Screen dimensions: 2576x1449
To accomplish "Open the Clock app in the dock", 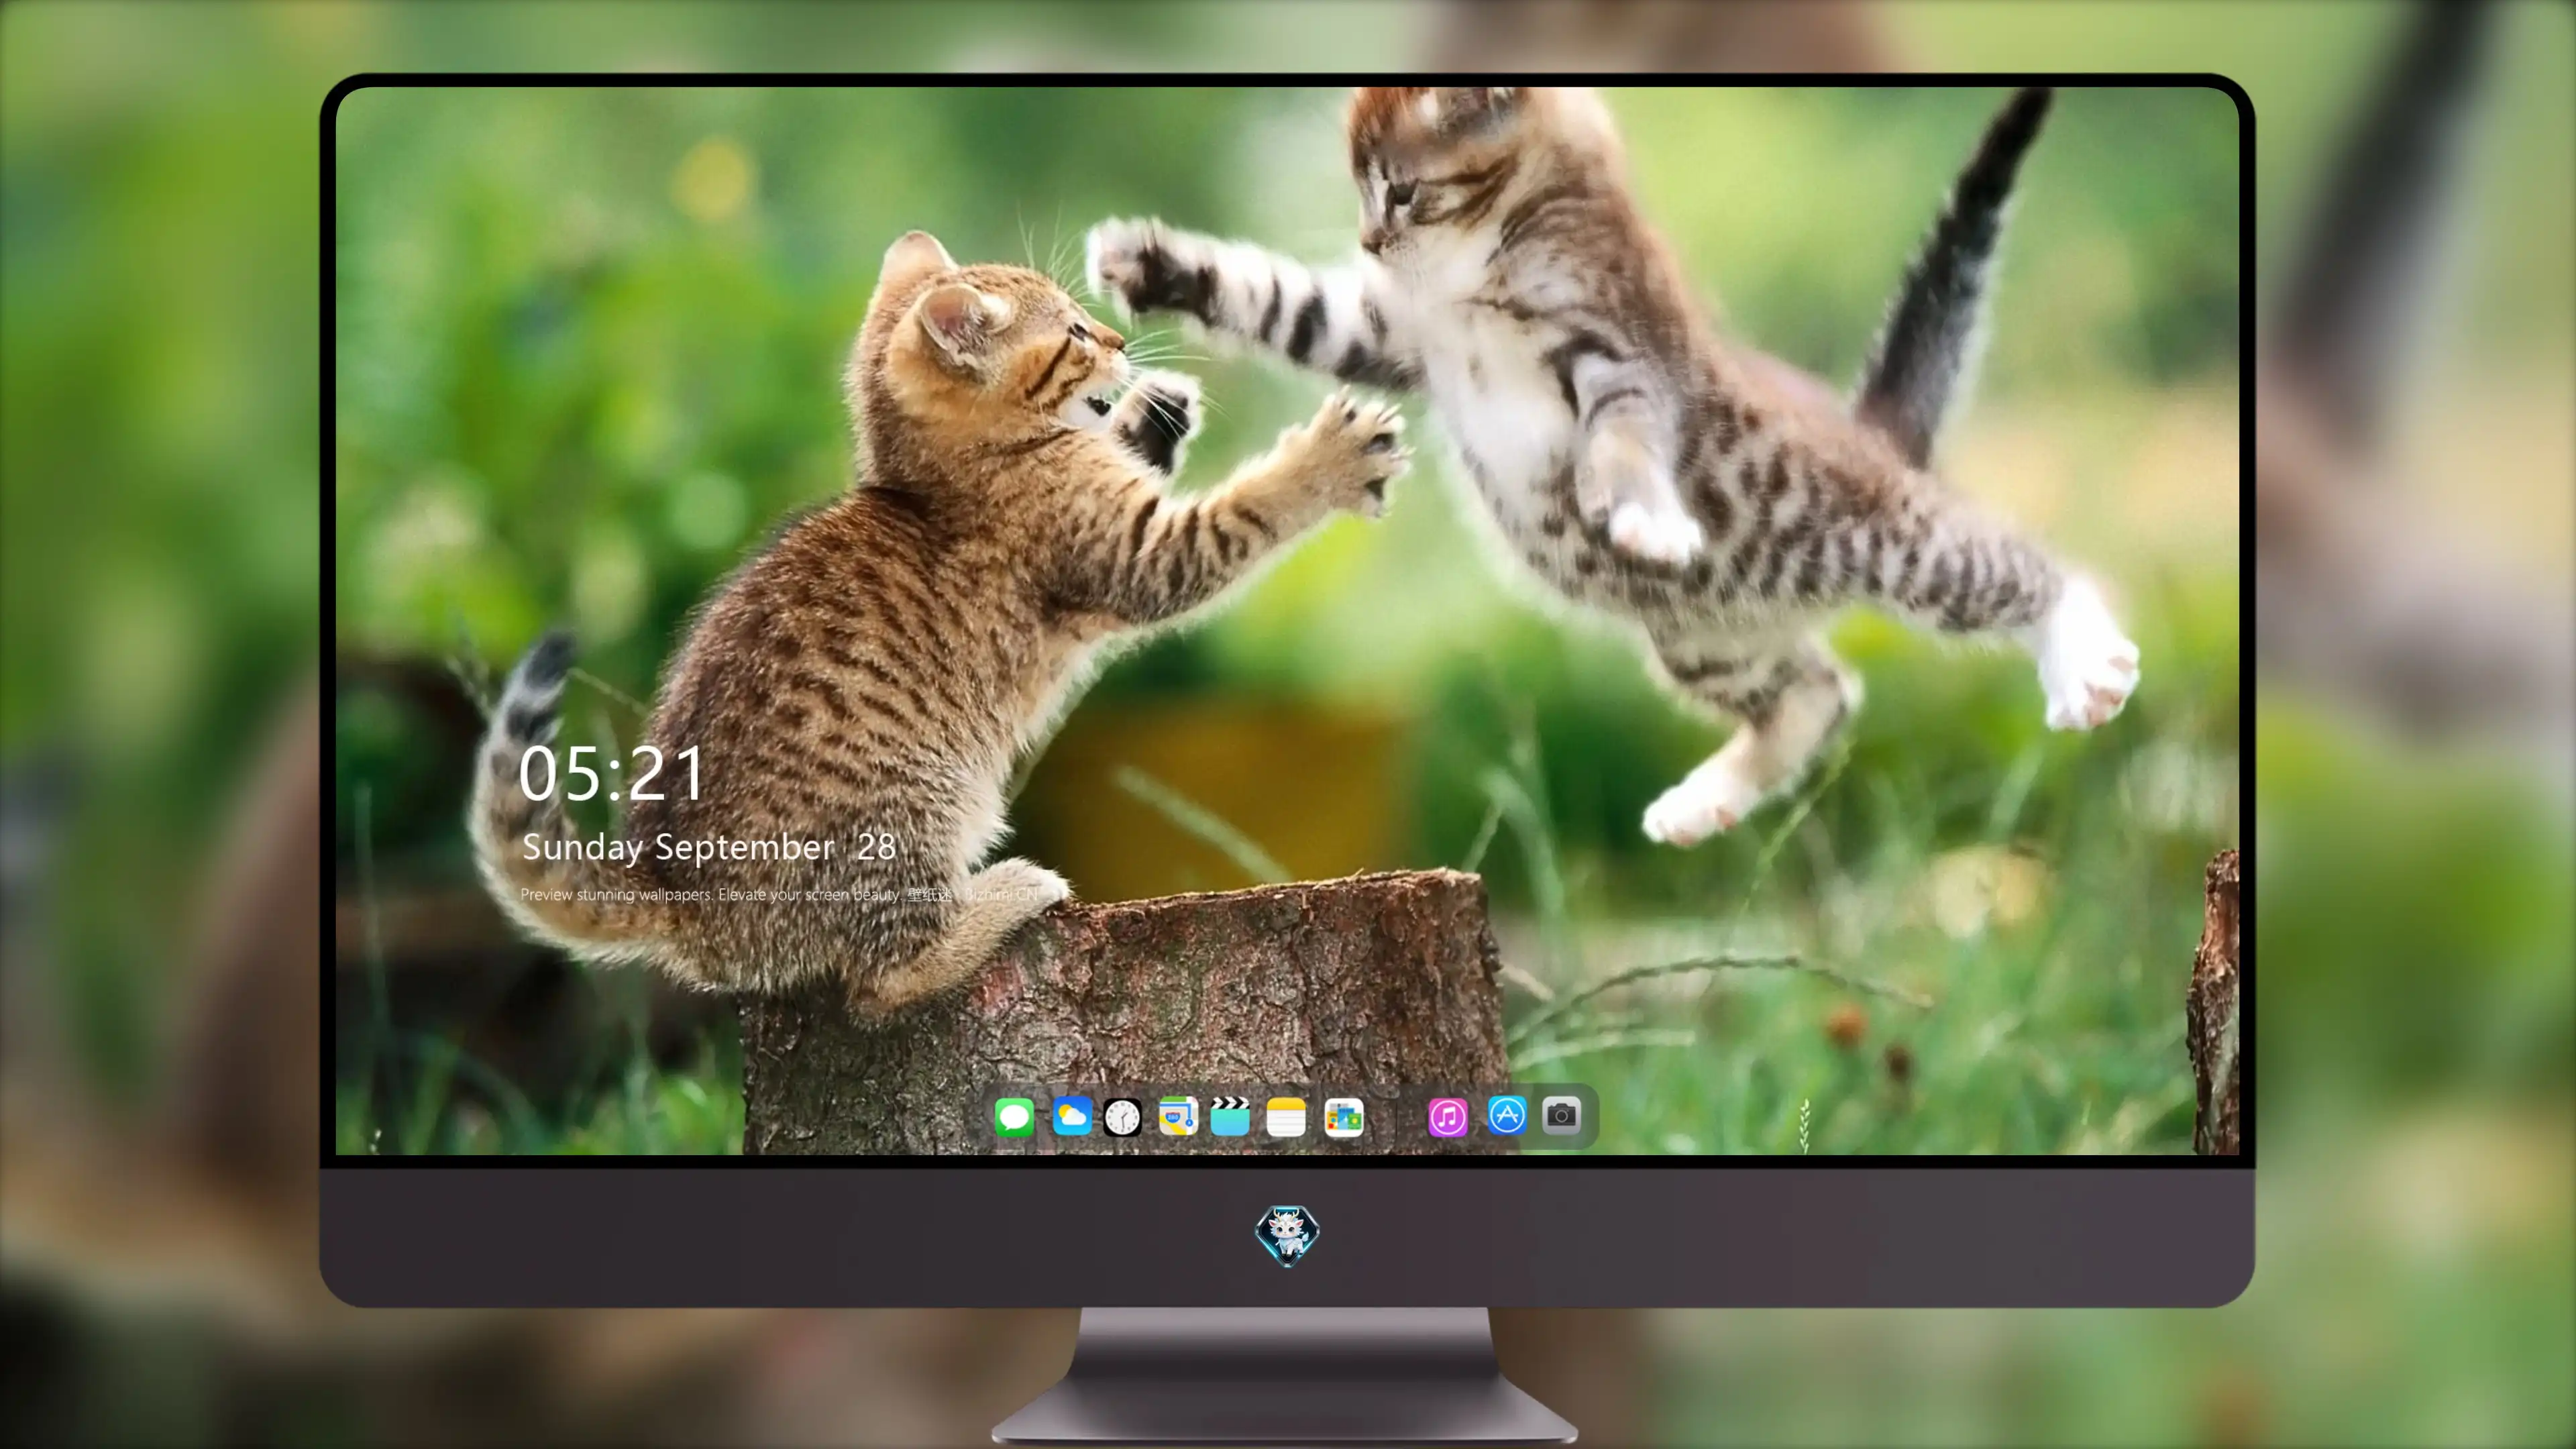I will [1122, 1117].
